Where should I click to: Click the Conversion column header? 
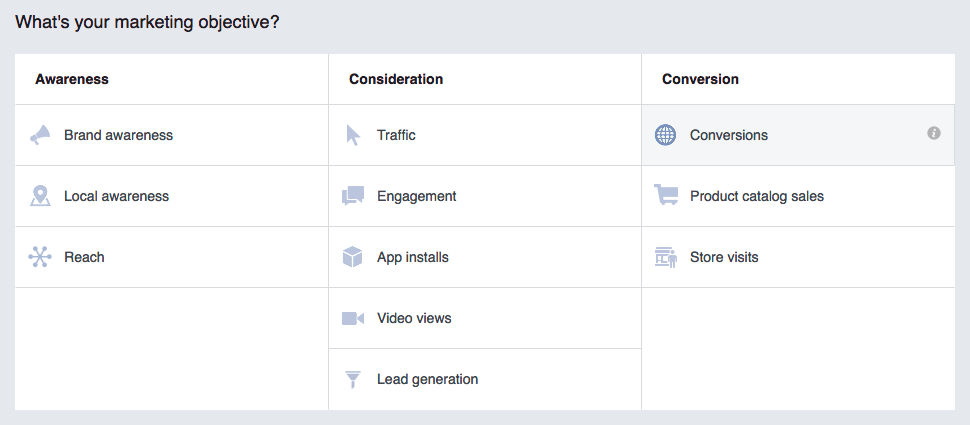tap(700, 79)
